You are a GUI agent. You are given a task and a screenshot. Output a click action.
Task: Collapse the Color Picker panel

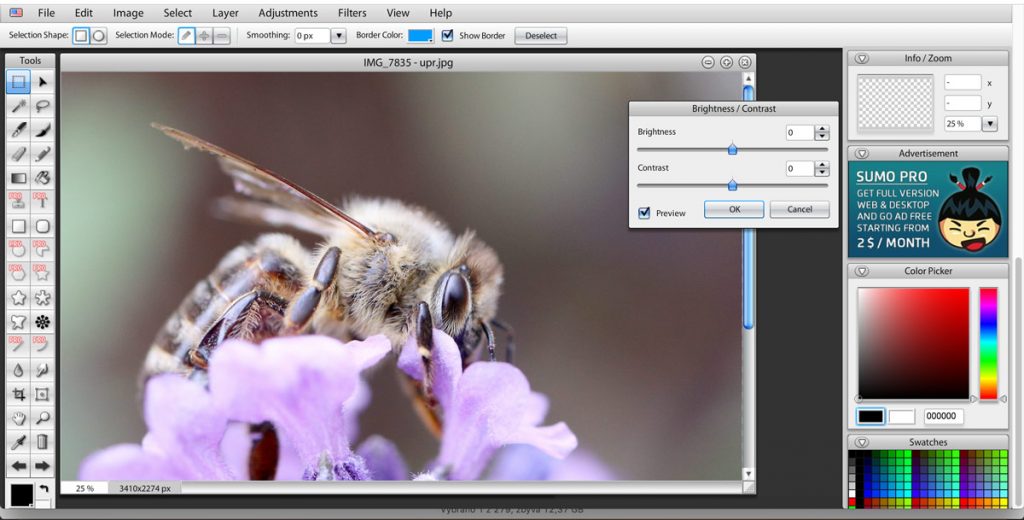[x=862, y=271]
